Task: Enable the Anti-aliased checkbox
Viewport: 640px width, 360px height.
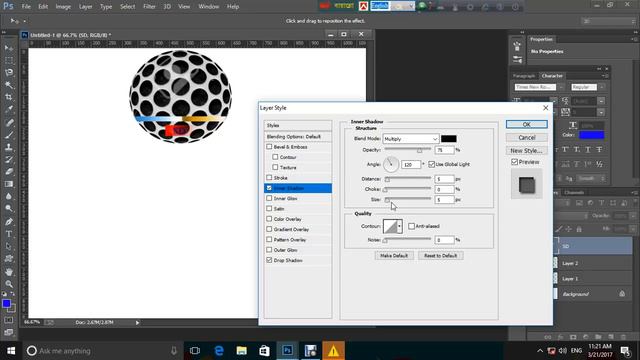Action: coord(411,226)
